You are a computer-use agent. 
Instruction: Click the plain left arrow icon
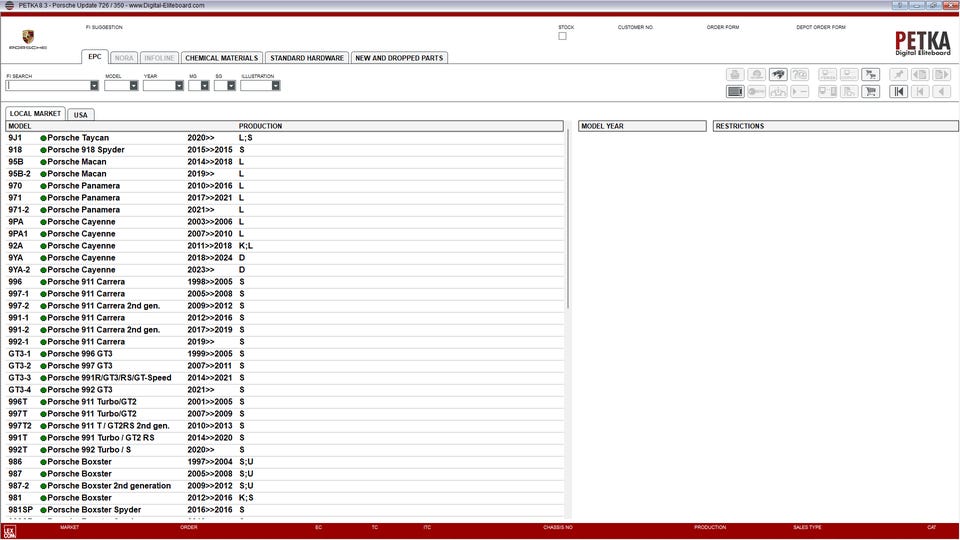click(x=942, y=91)
